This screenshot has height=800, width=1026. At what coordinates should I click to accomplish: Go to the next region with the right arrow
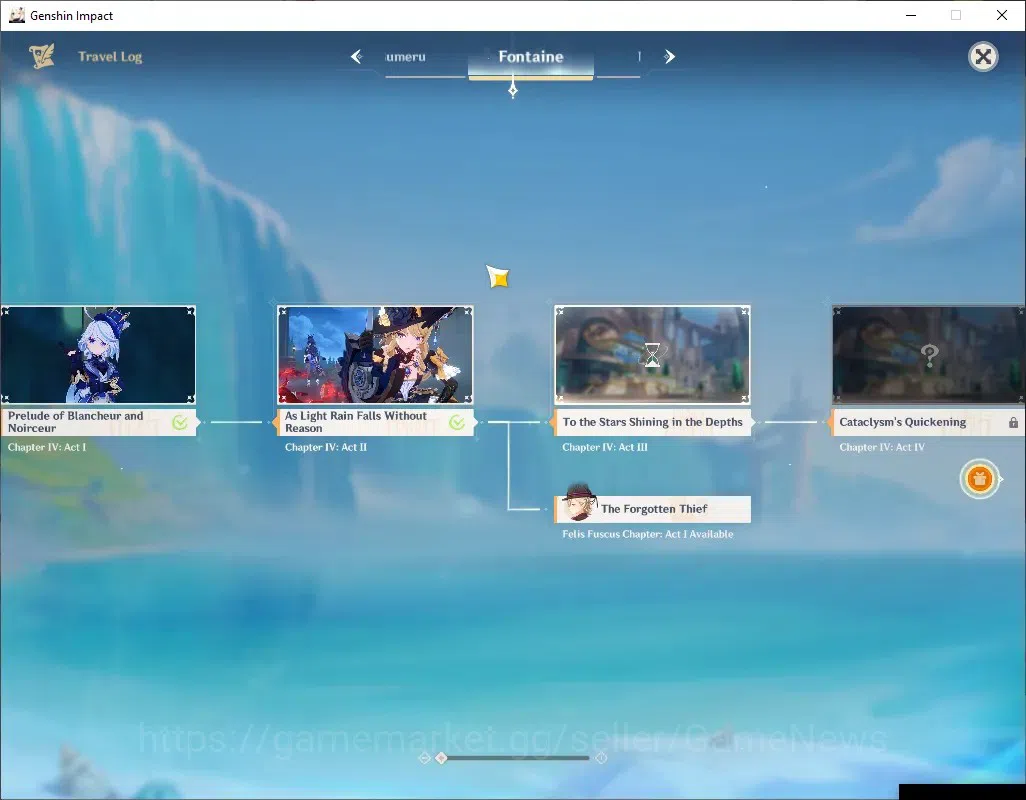[x=669, y=56]
